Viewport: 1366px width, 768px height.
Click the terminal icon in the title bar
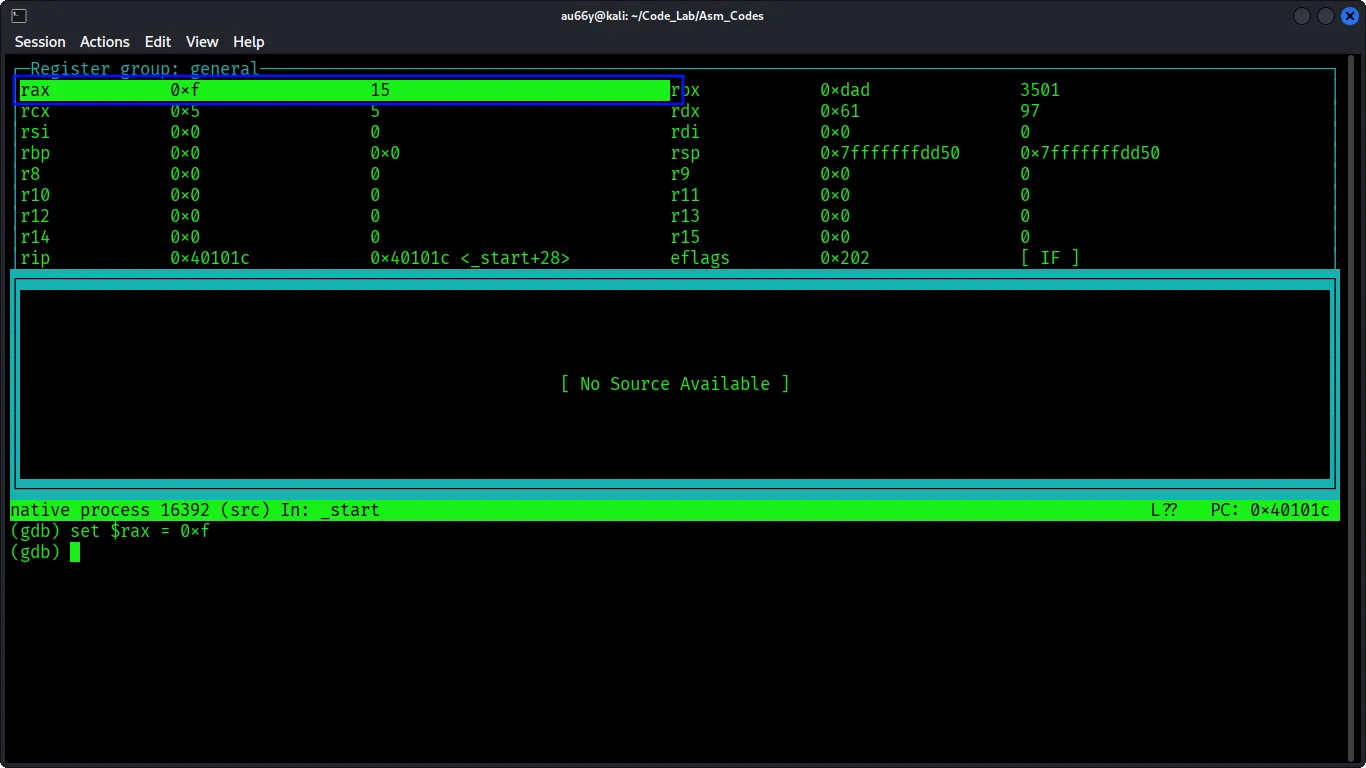19,16
